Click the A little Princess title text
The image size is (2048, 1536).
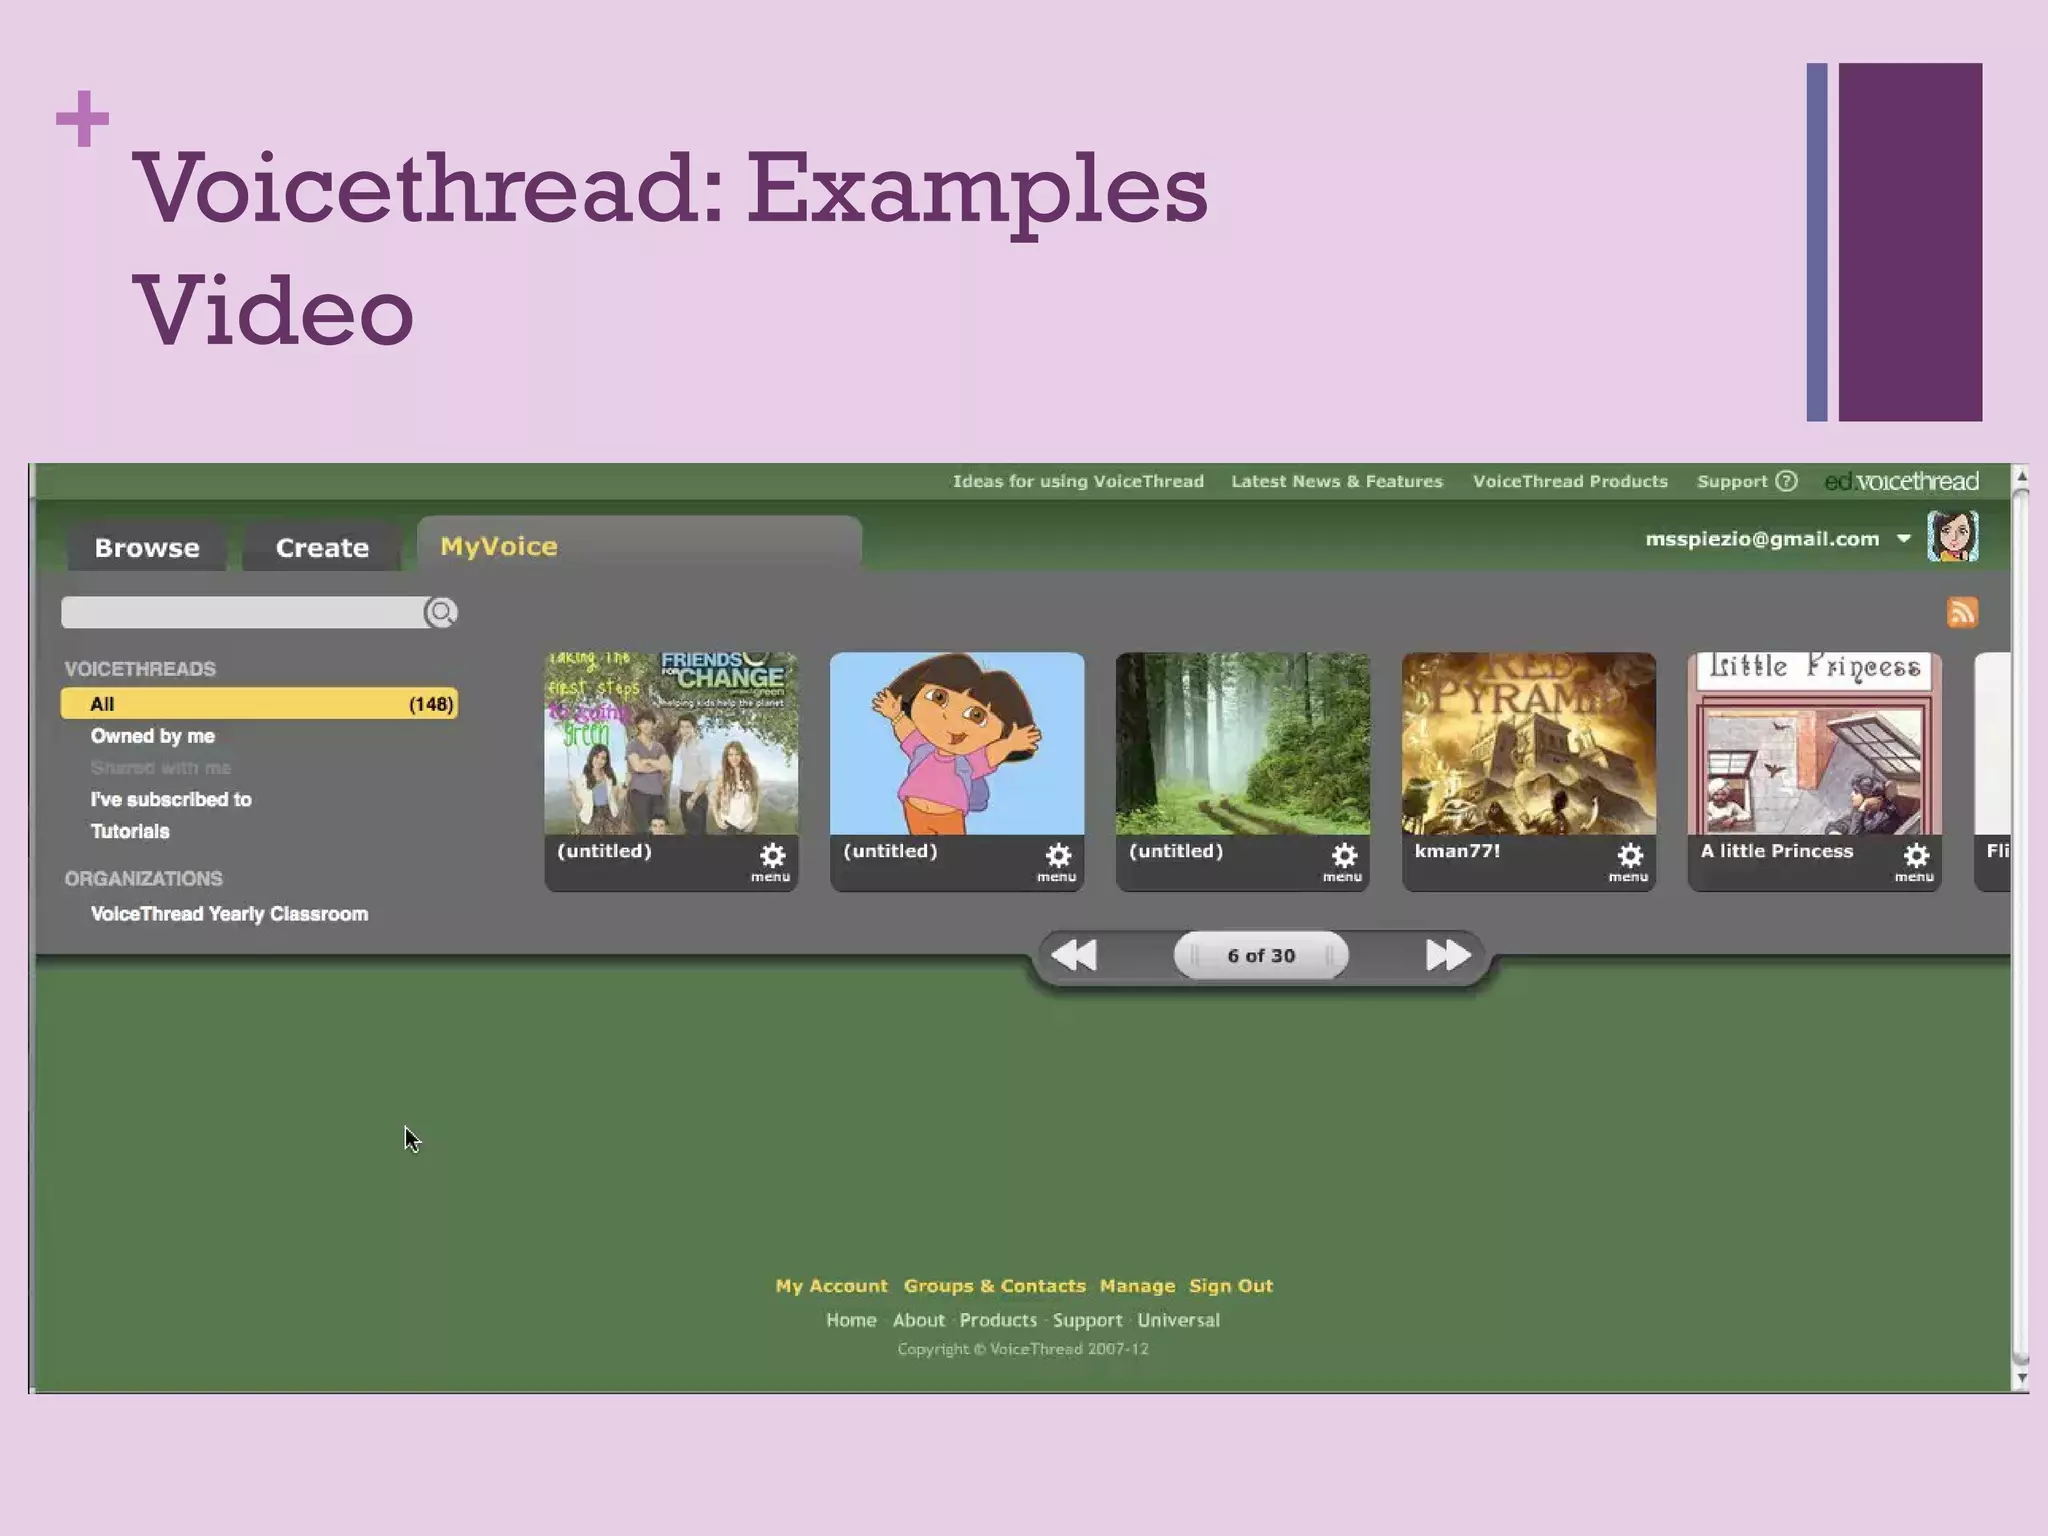coord(1777,851)
